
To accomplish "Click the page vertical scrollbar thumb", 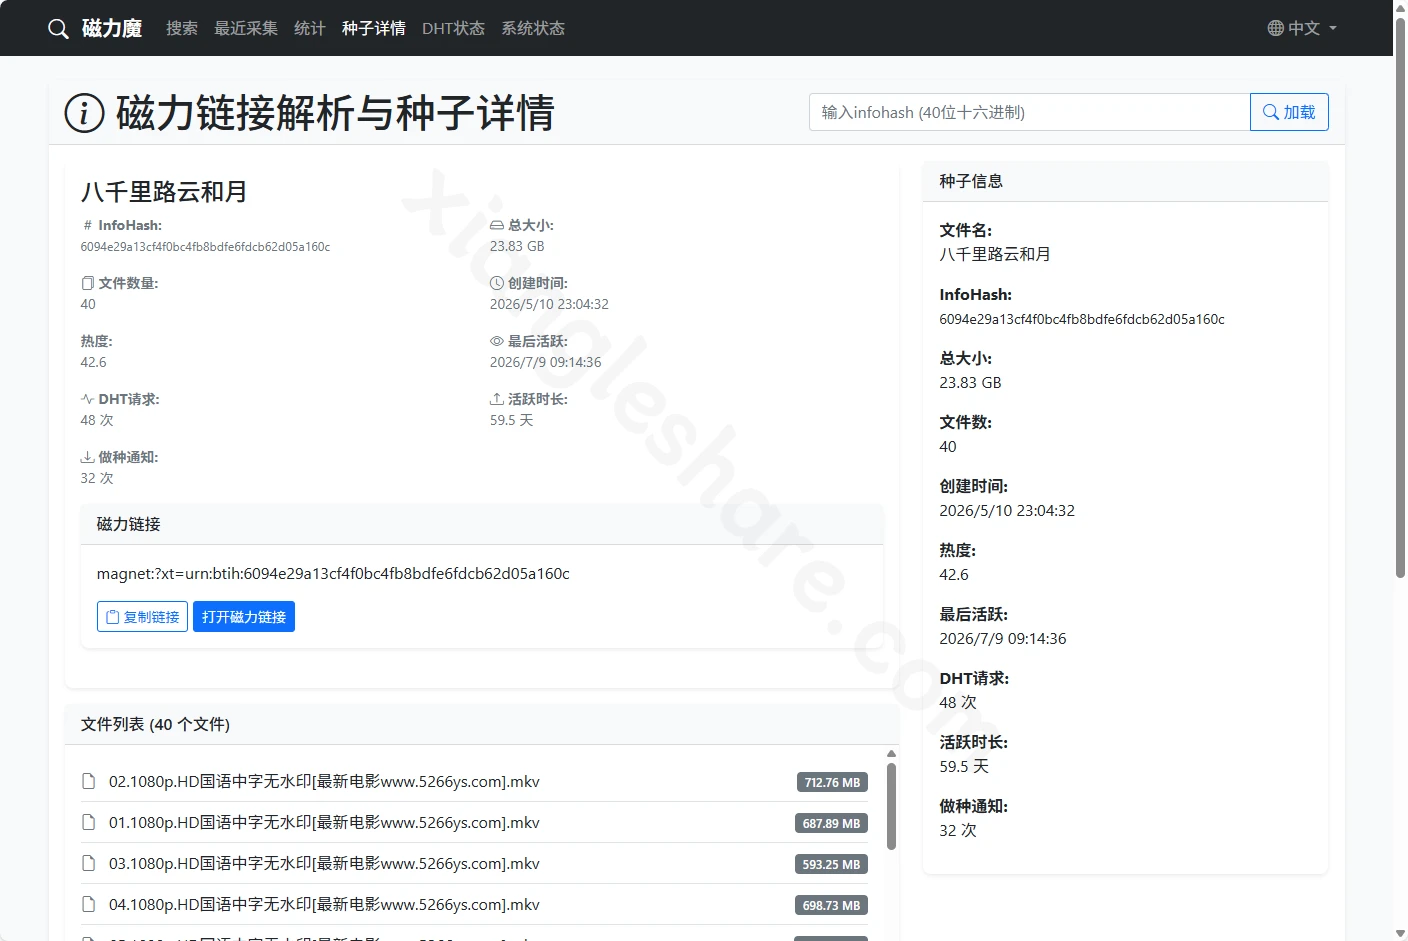I will pyautogui.click(x=1400, y=298).
